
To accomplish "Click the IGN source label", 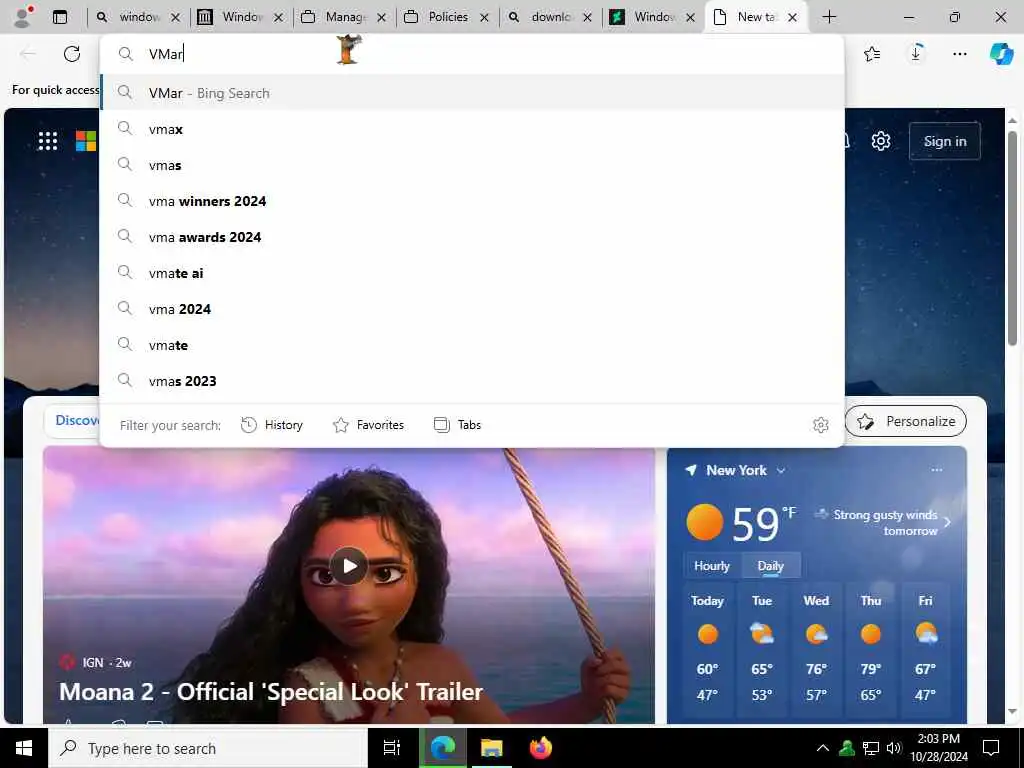I will click(93, 663).
